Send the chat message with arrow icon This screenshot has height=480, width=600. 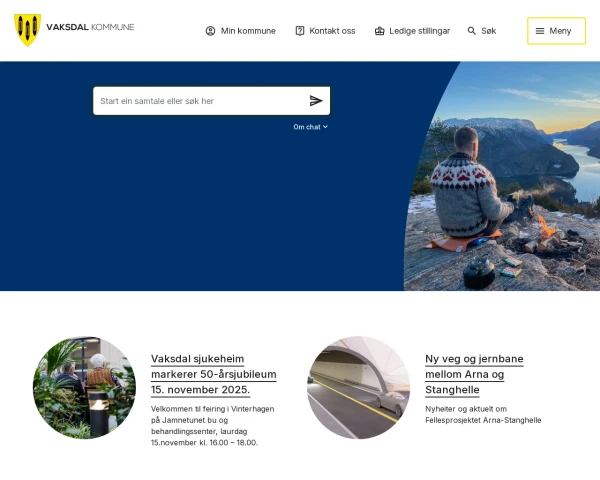(x=316, y=101)
